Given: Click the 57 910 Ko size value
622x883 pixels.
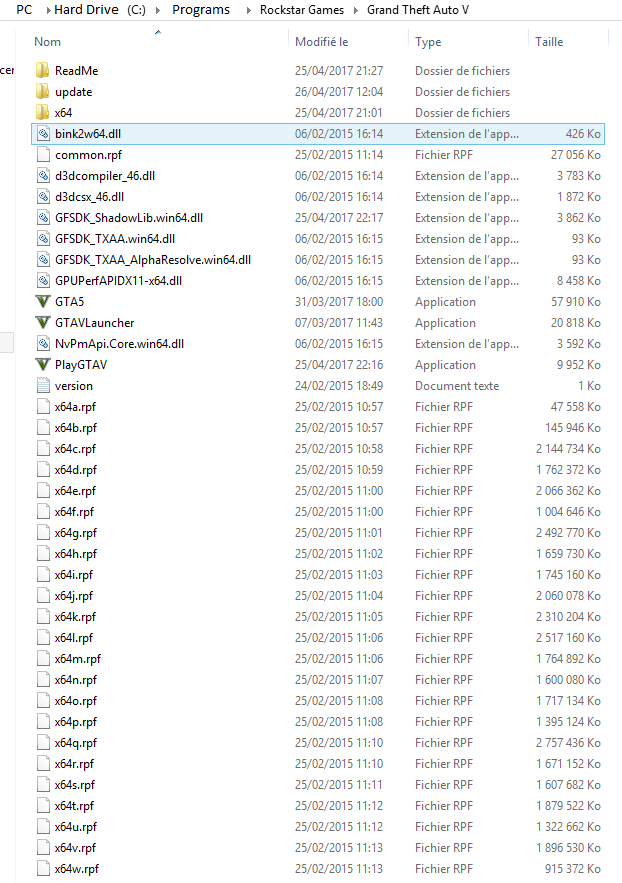Looking at the screenshot, I should [x=575, y=302].
